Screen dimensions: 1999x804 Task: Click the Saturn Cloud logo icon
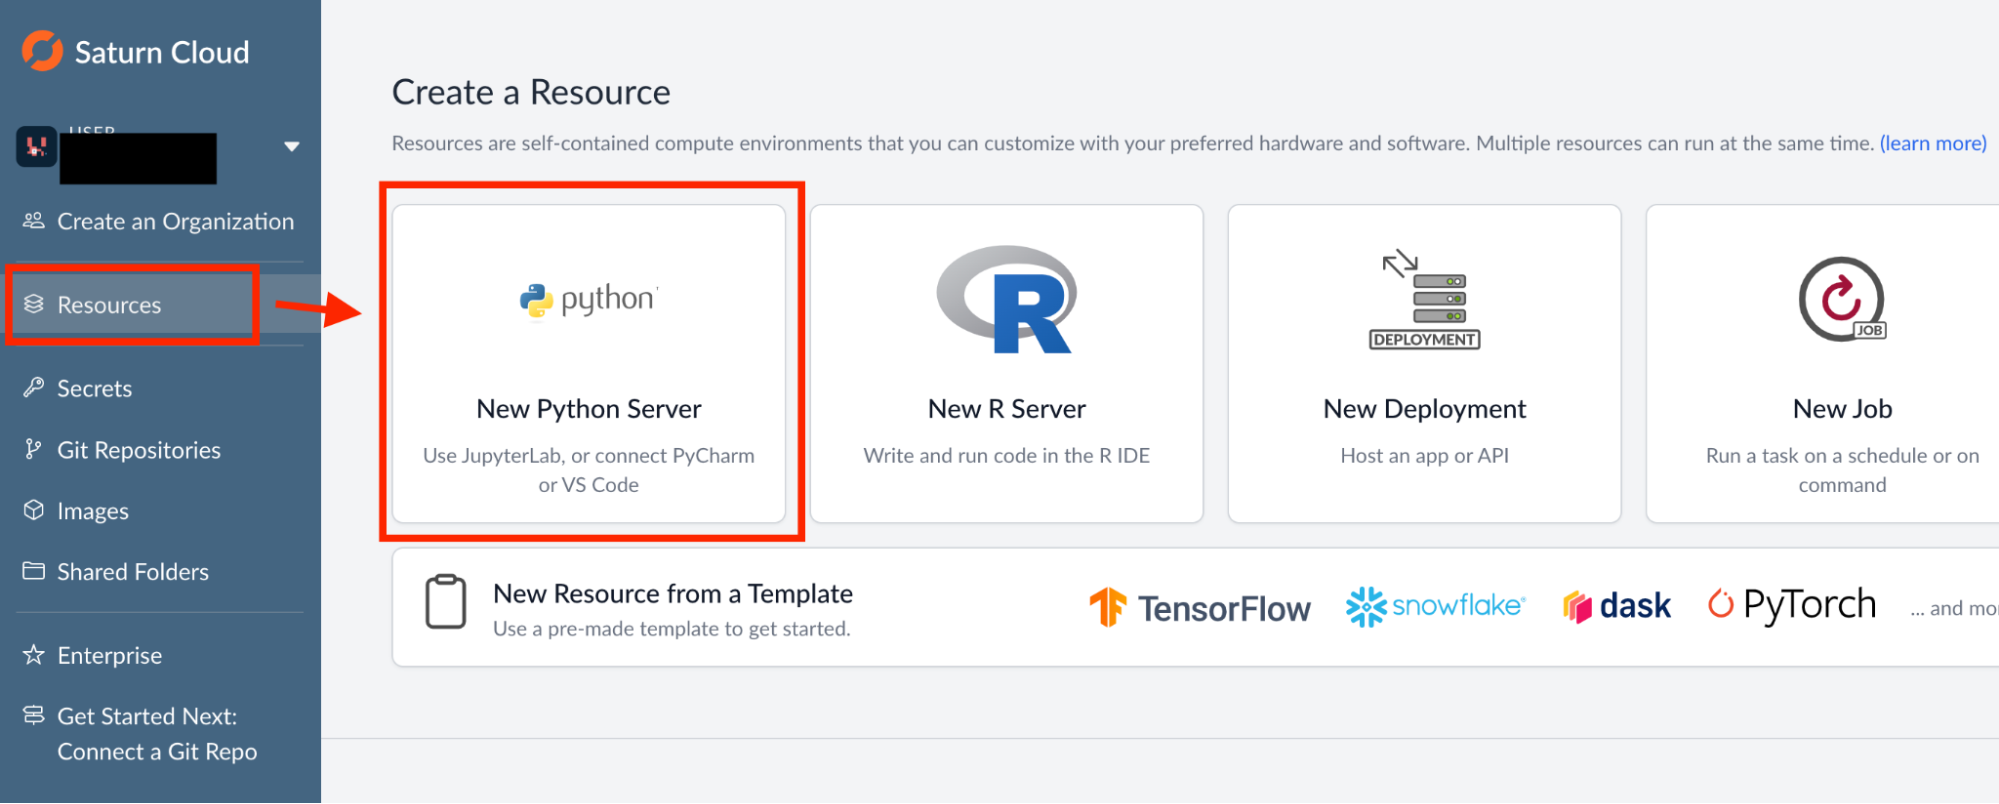click(x=42, y=51)
